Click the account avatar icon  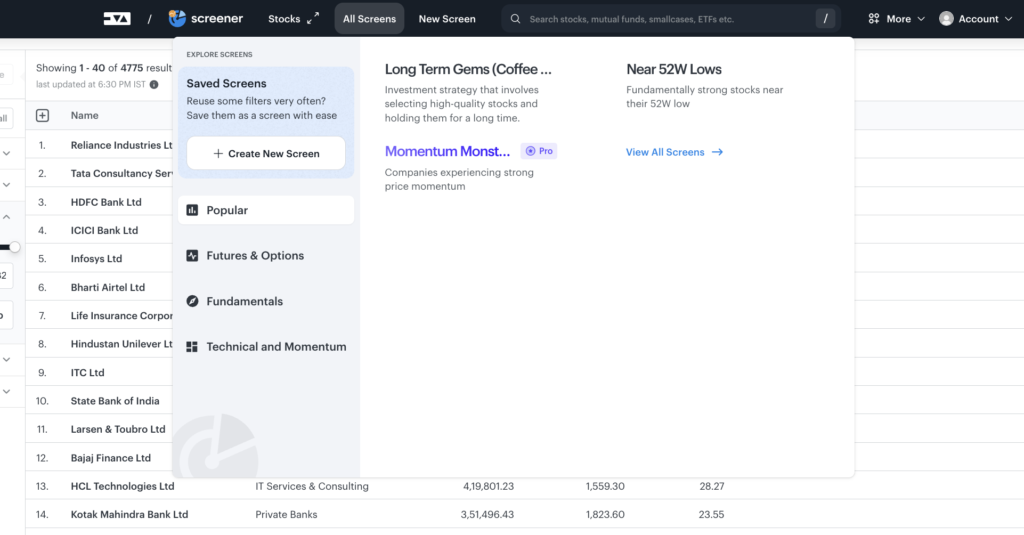pyautogui.click(x=946, y=19)
